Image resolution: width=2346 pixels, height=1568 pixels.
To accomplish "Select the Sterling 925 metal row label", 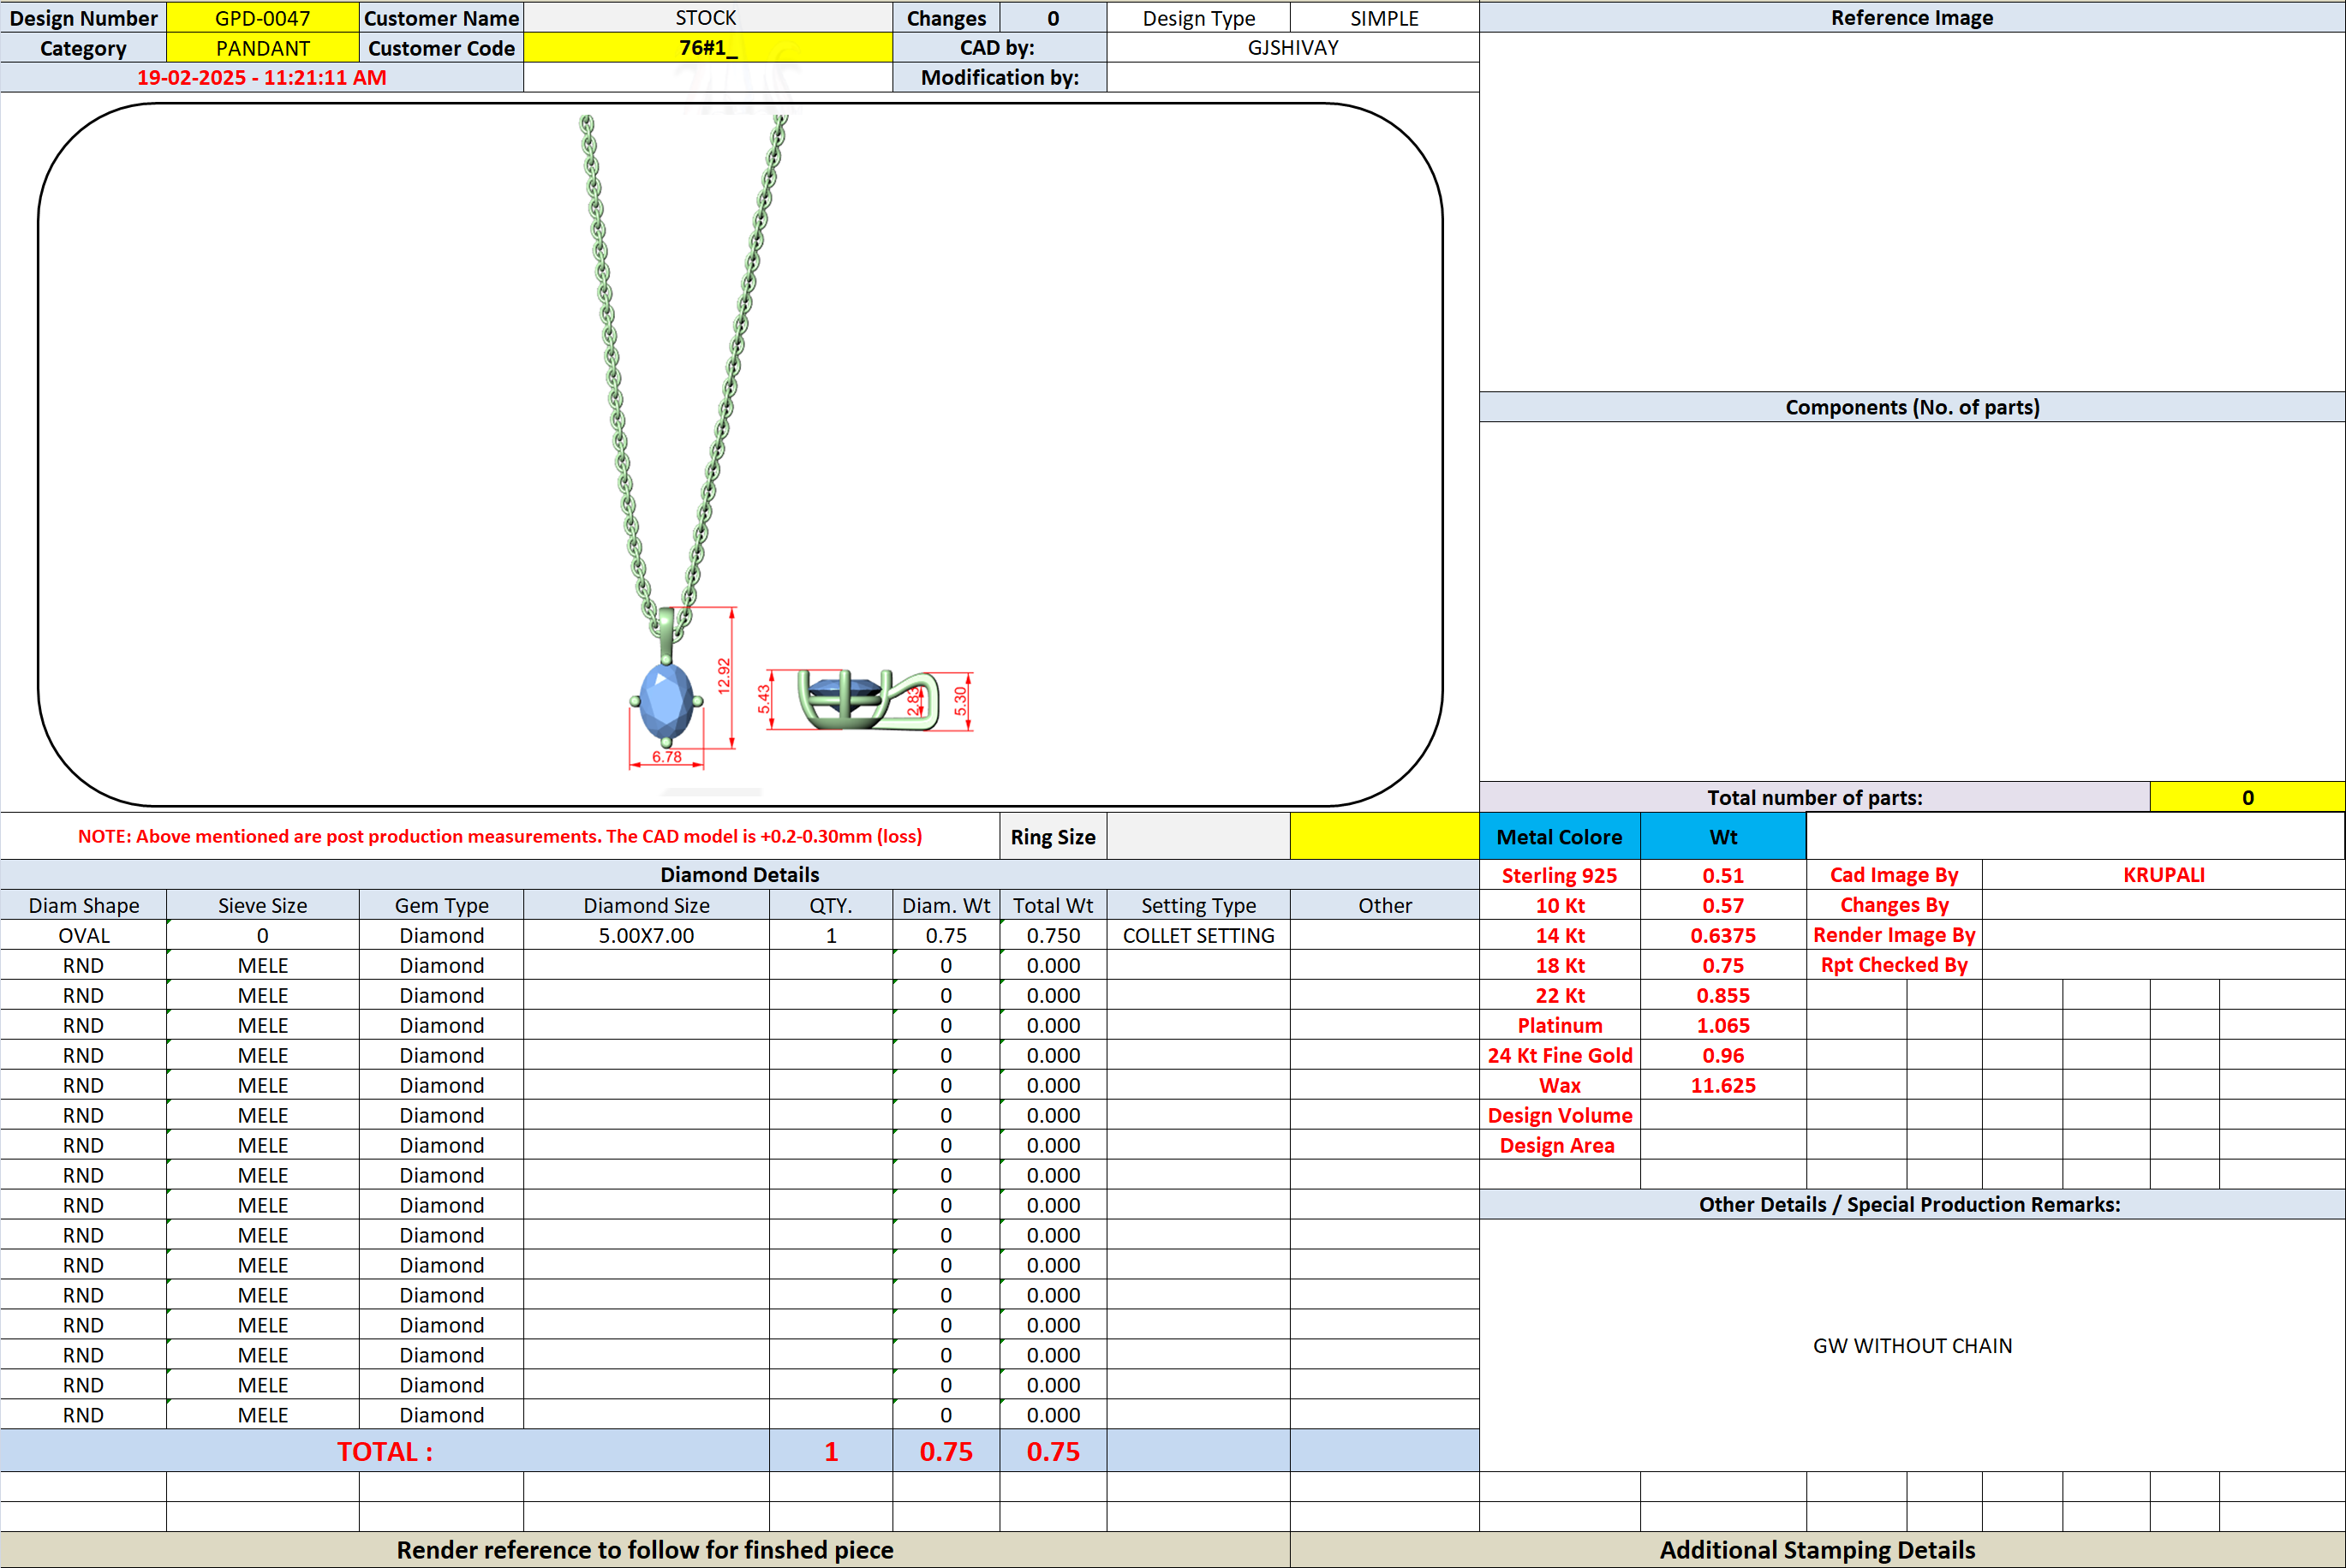I will point(1560,875).
